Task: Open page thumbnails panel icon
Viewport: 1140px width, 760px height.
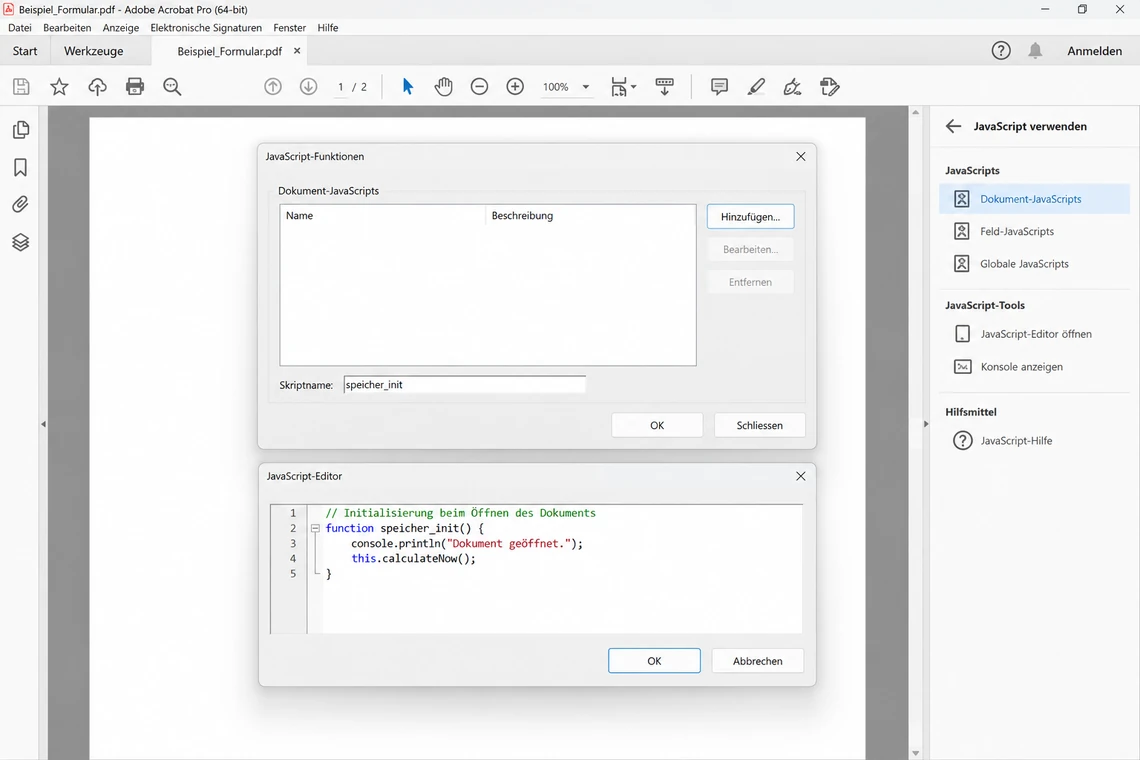Action: coord(21,129)
